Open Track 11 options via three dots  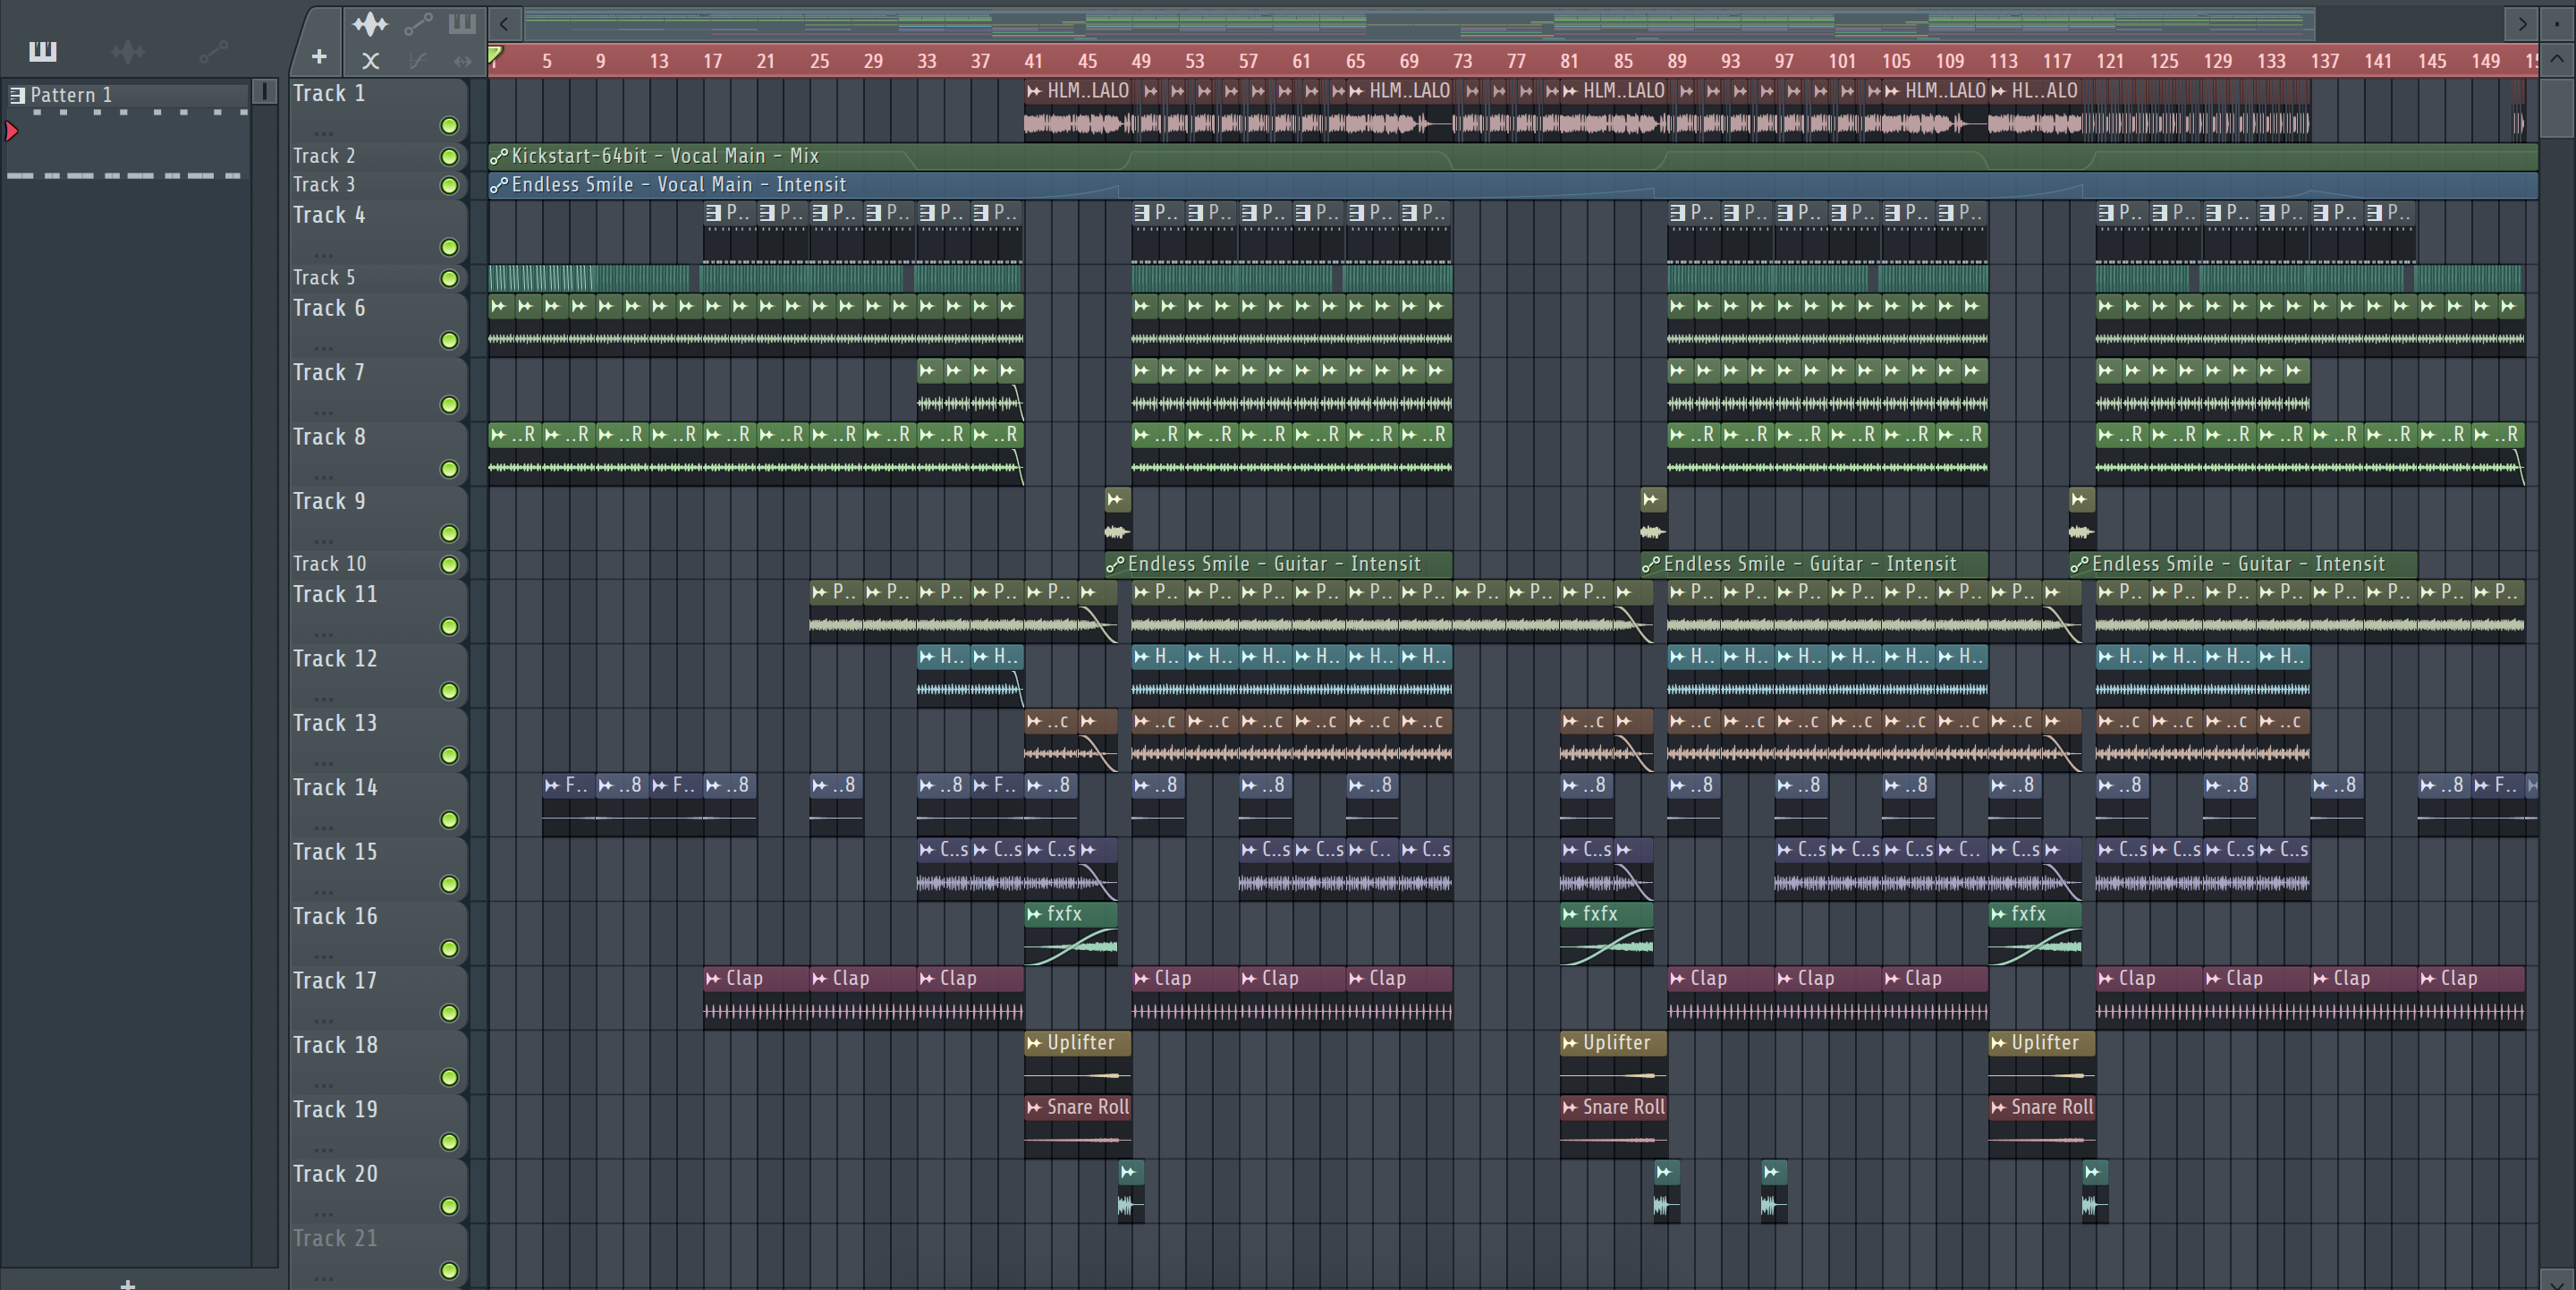pos(322,633)
